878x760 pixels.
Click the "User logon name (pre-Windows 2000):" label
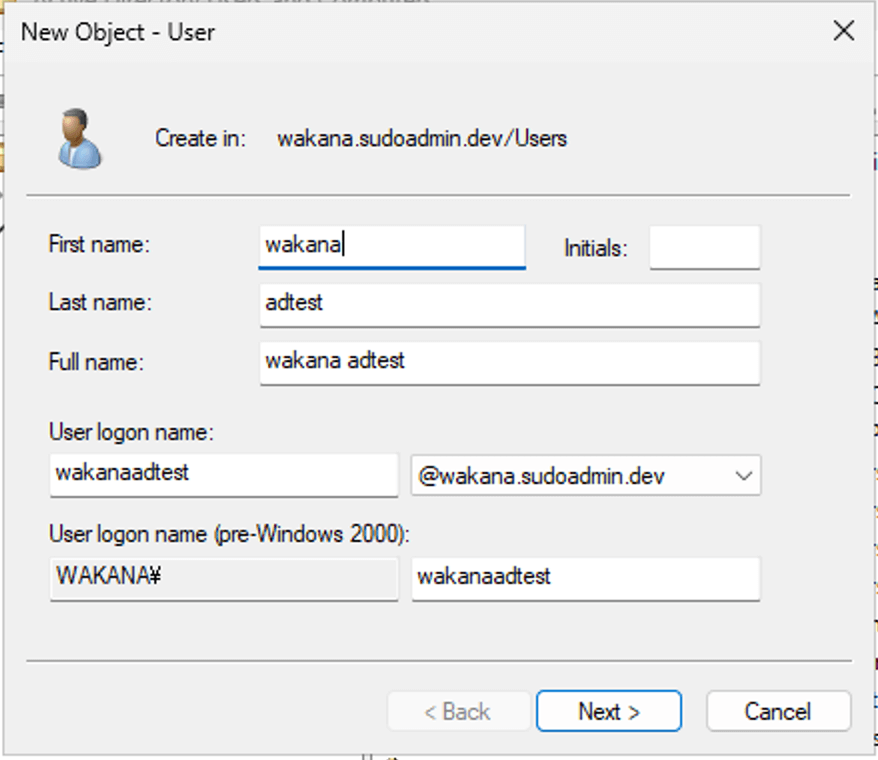click(230, 535)
